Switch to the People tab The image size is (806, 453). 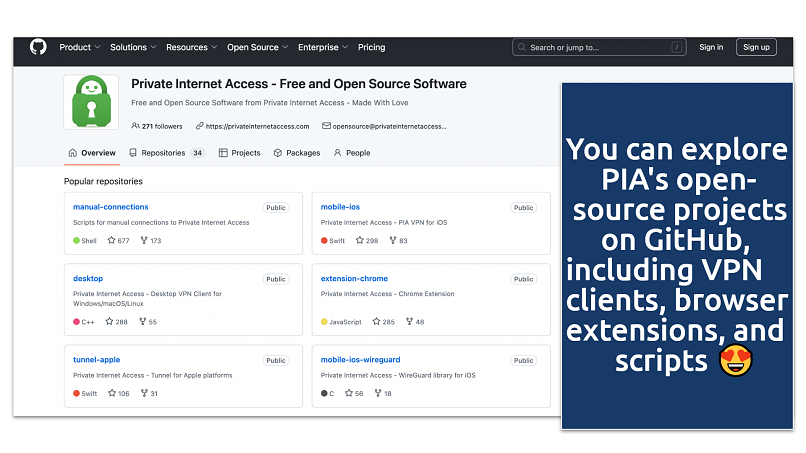point(352,153)
